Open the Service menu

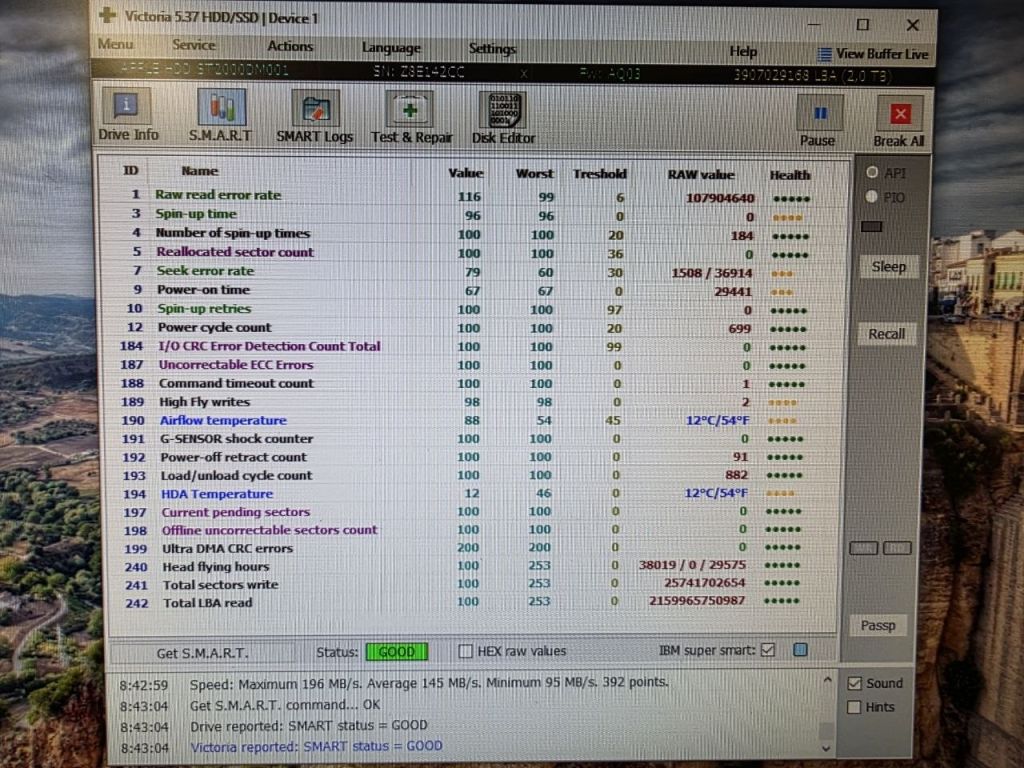click(194, 45)
